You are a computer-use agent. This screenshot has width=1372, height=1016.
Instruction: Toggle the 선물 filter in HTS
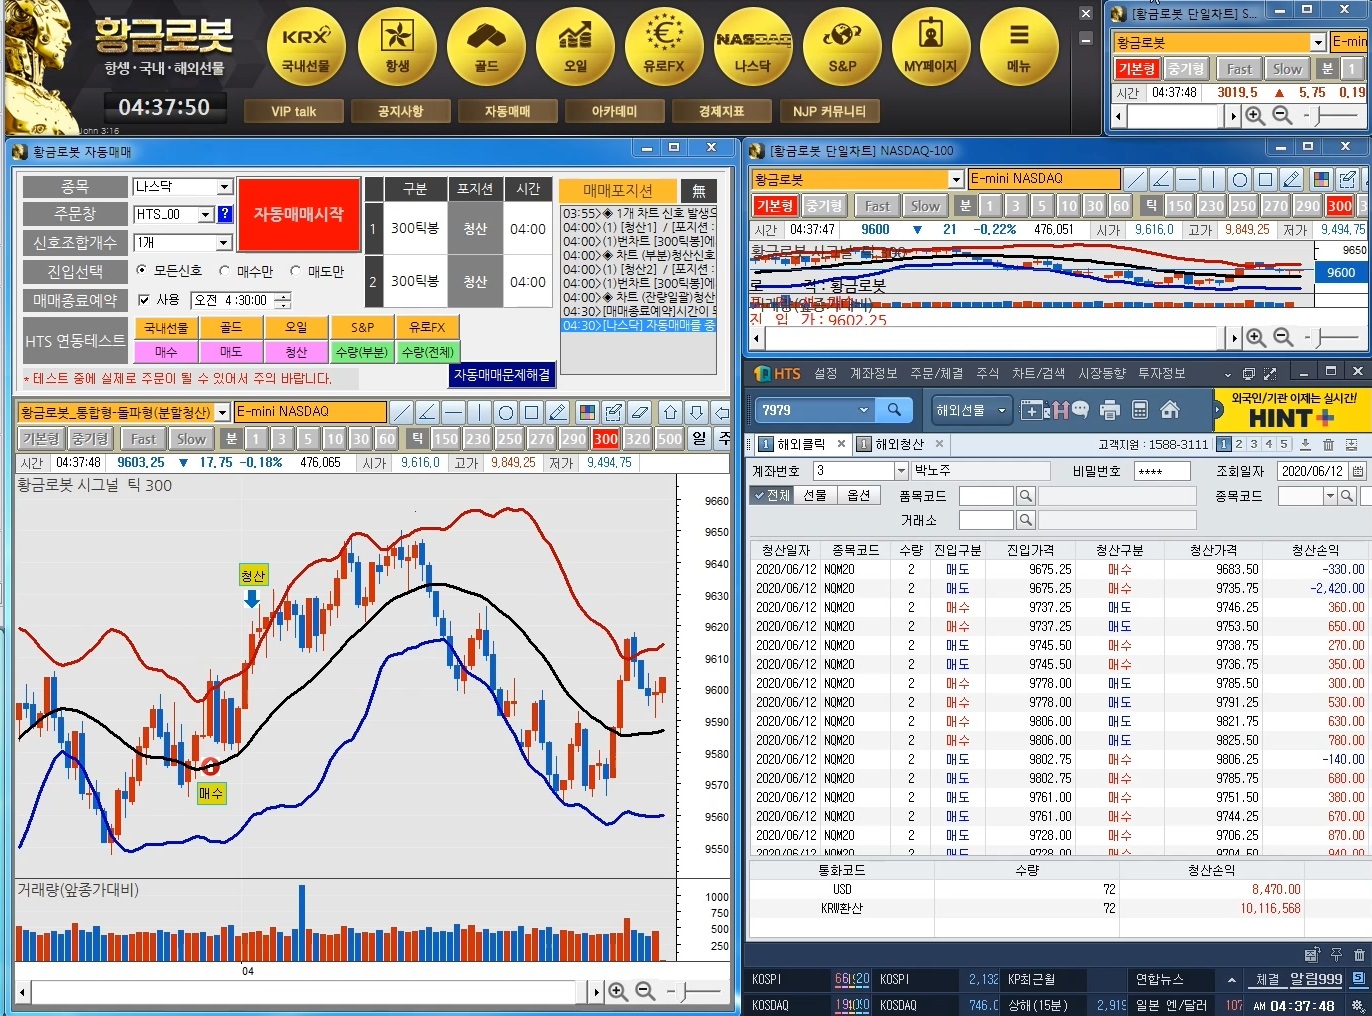[815, 495]
